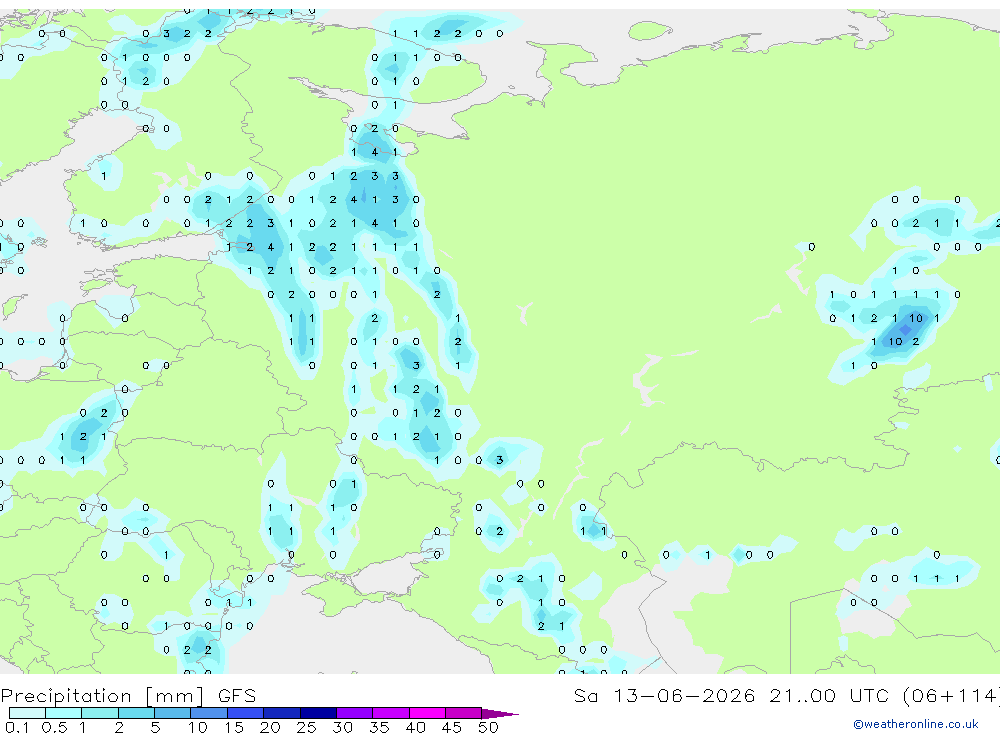This screenshot has width=1000, height=733.
Task: Select the legend scale label "30"
Action: point(342,727)
